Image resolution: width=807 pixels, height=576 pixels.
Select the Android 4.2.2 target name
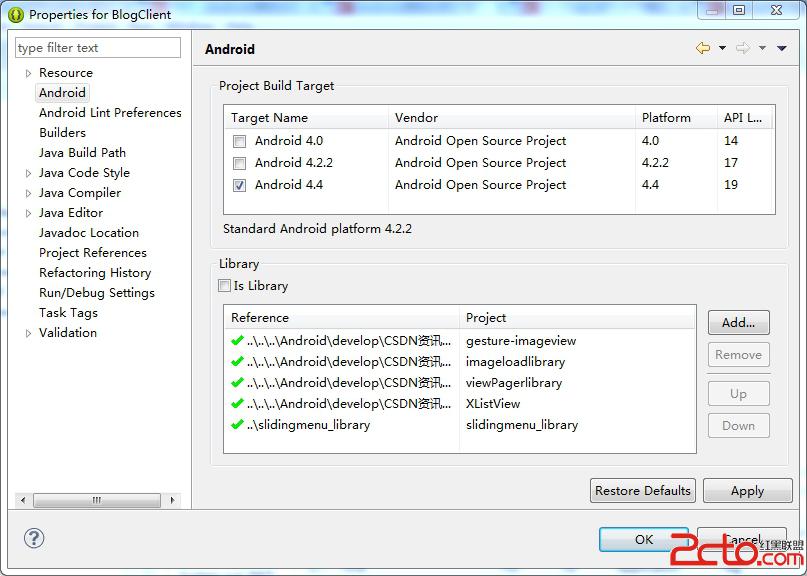point(294,163)
